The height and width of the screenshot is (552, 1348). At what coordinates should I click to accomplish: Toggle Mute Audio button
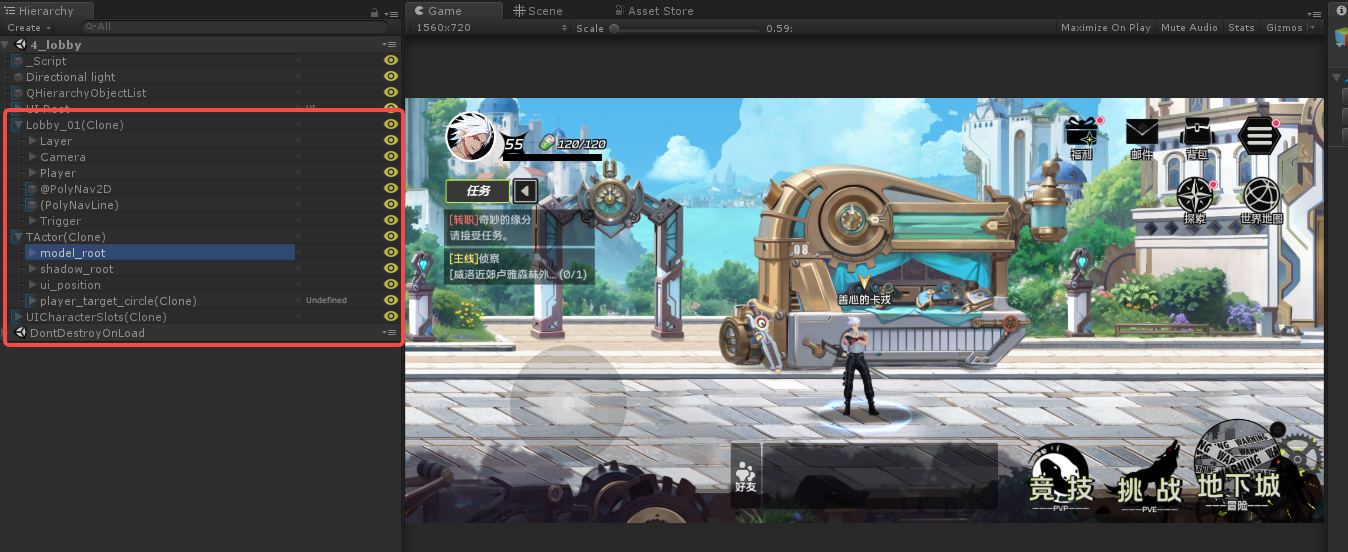coord(1189,28)
